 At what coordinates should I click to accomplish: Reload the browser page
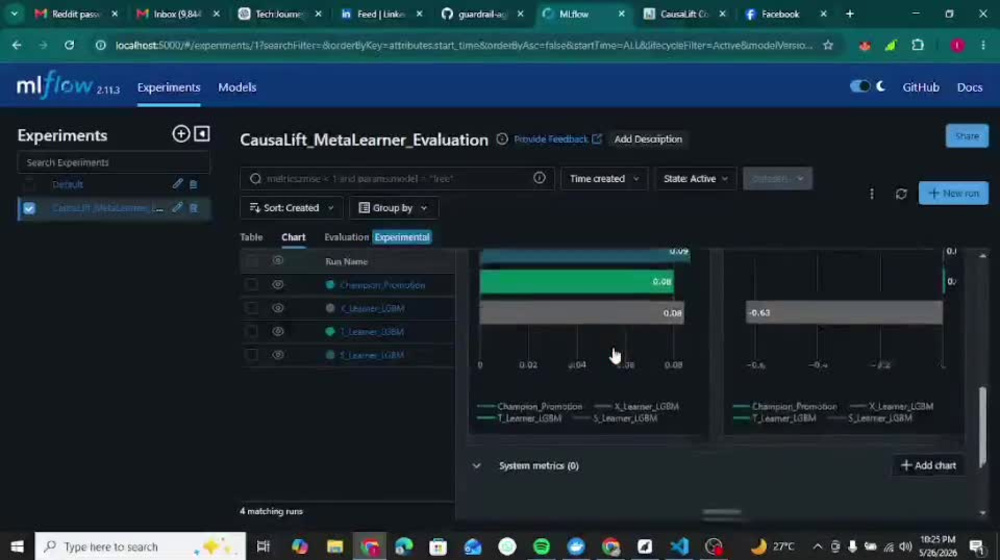click(x=69, y=45)
